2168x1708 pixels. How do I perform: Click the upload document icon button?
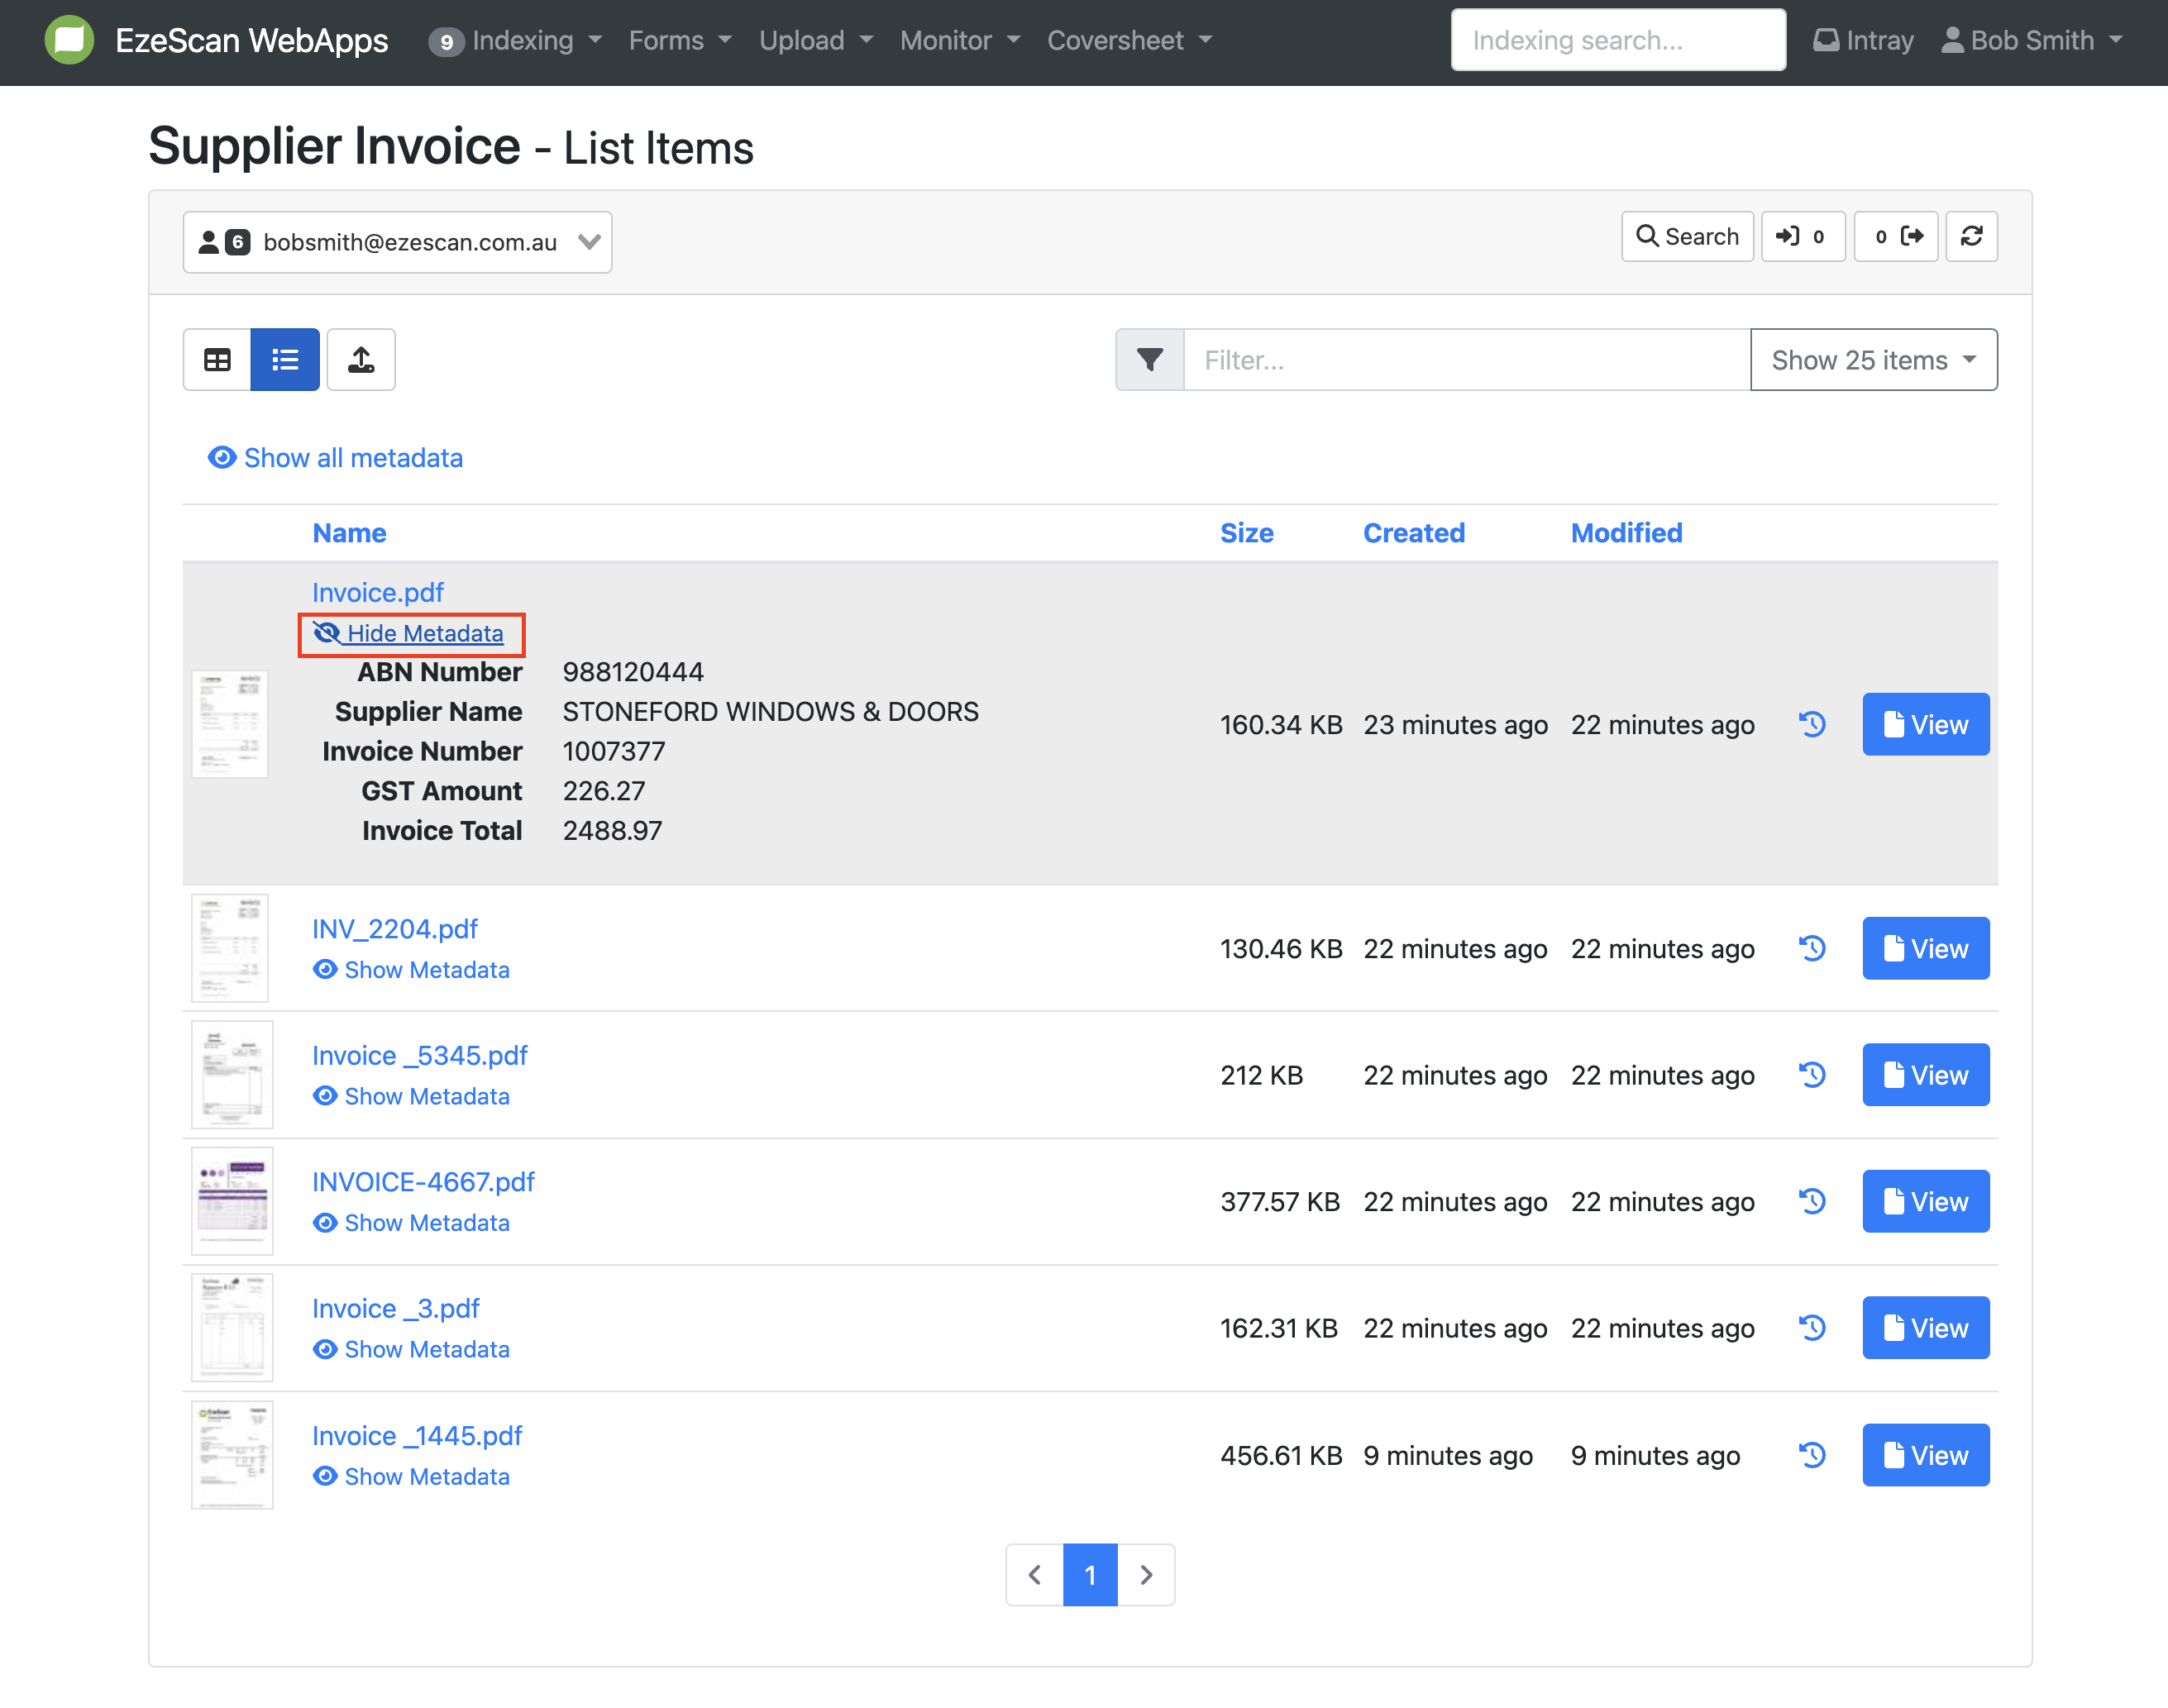tap(361, 360)
